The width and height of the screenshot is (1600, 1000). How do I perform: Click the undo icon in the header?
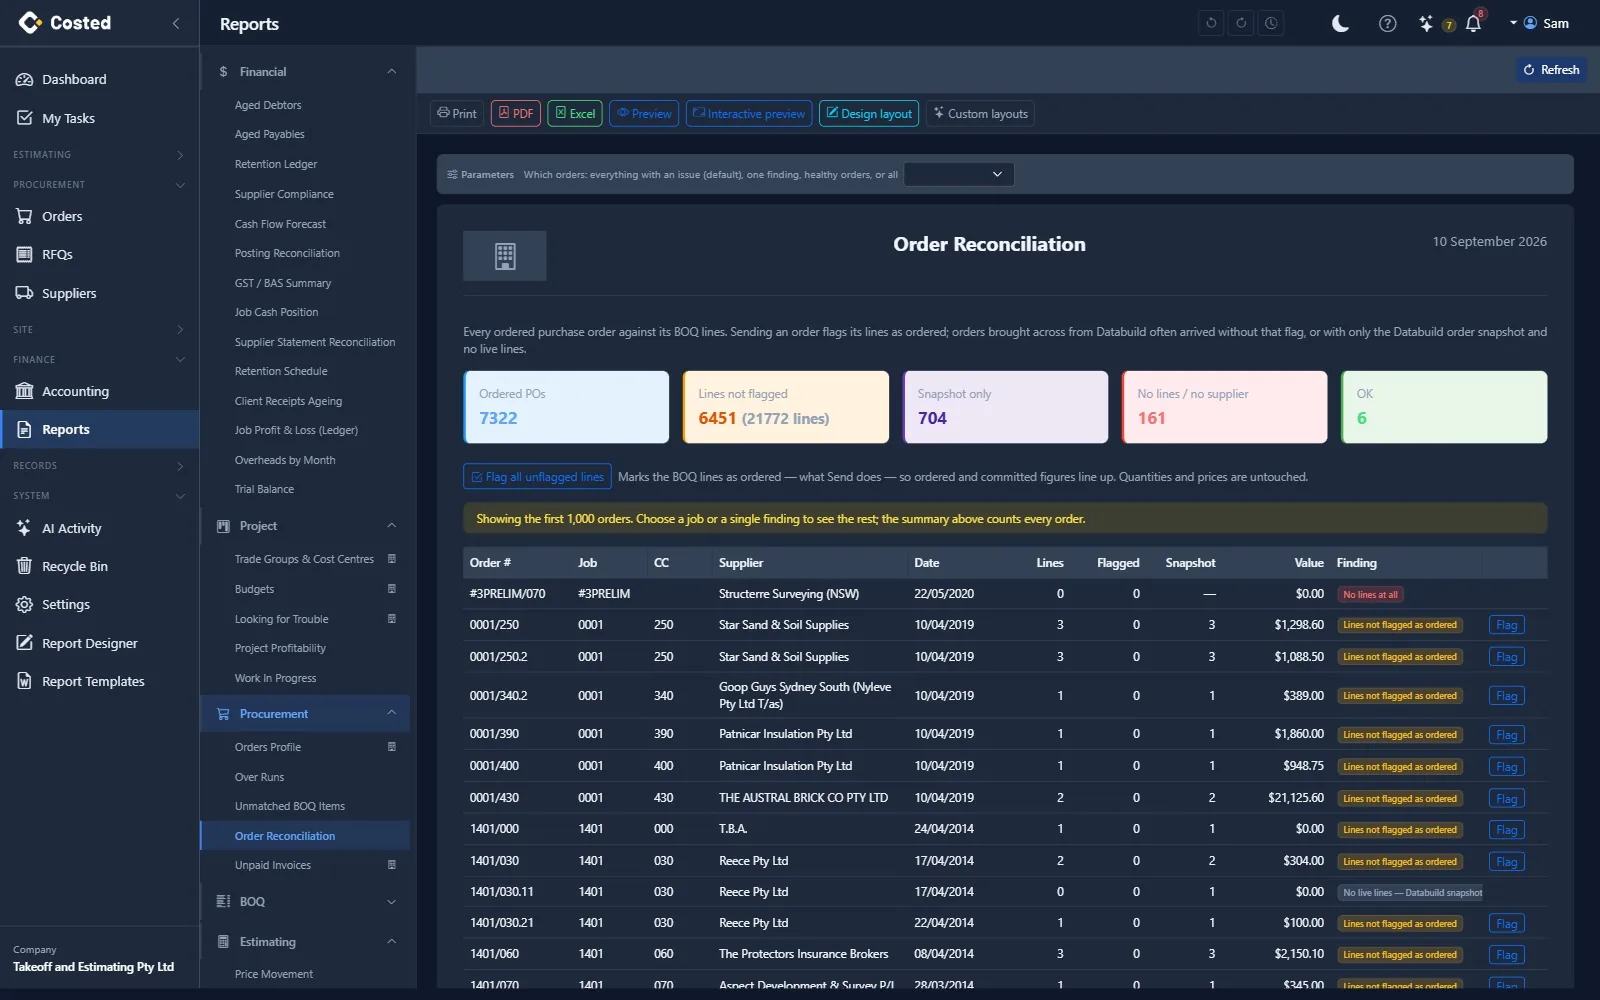click(x=1211, y=23)
